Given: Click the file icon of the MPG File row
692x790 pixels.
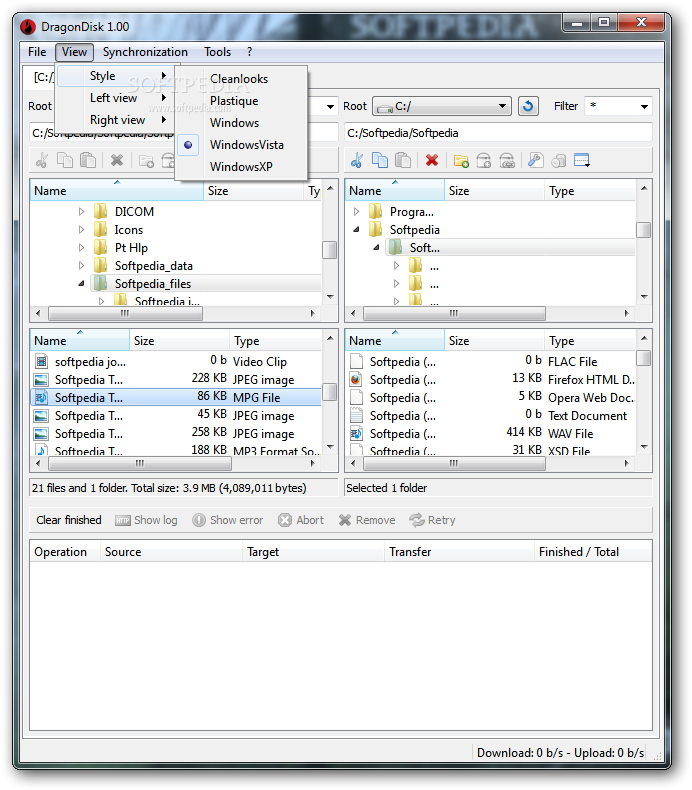Looking at the screenshot, I should pyautogui.click(x=41, y=398).
